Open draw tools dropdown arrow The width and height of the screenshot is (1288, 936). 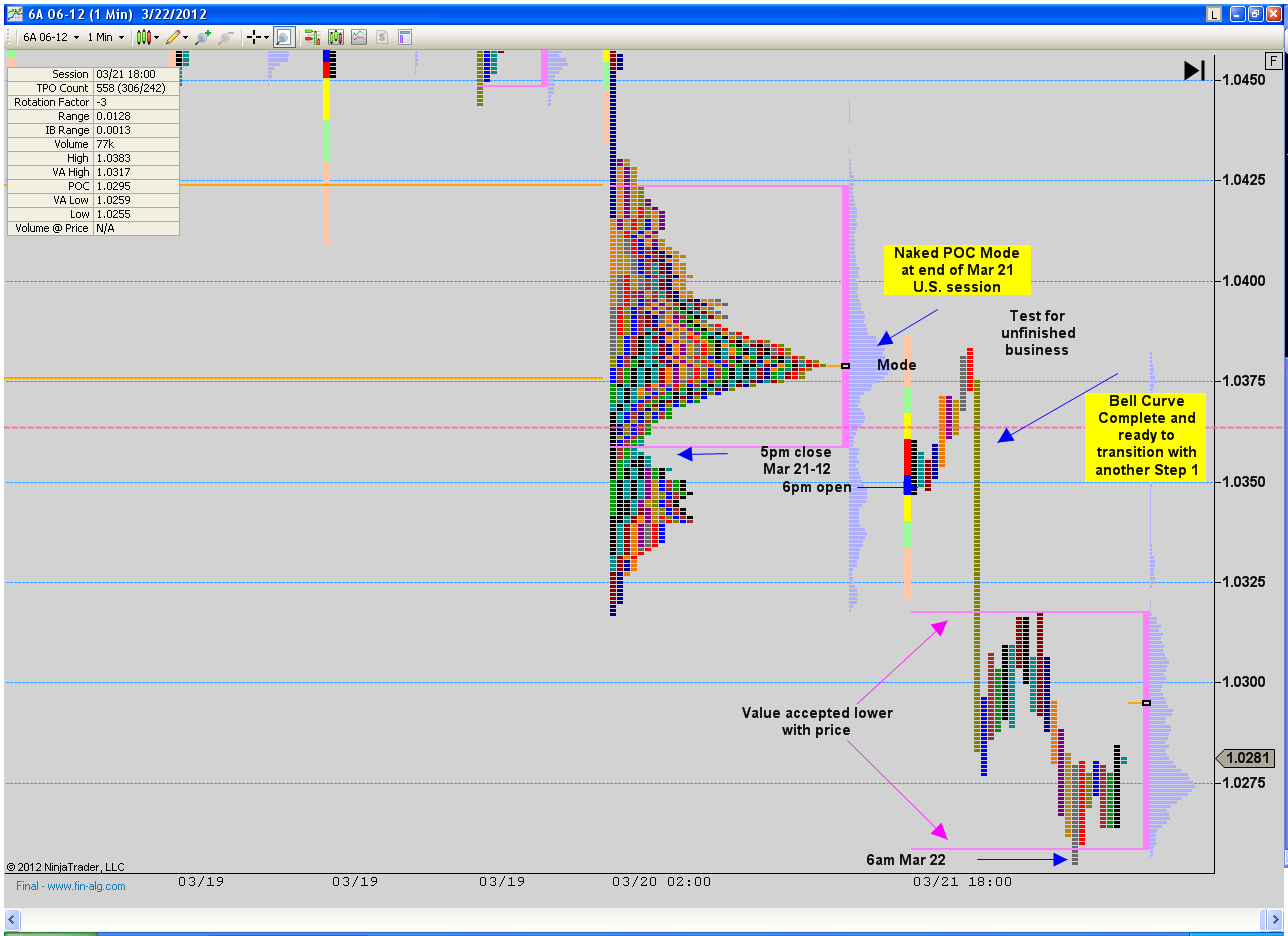coord(186,37)
